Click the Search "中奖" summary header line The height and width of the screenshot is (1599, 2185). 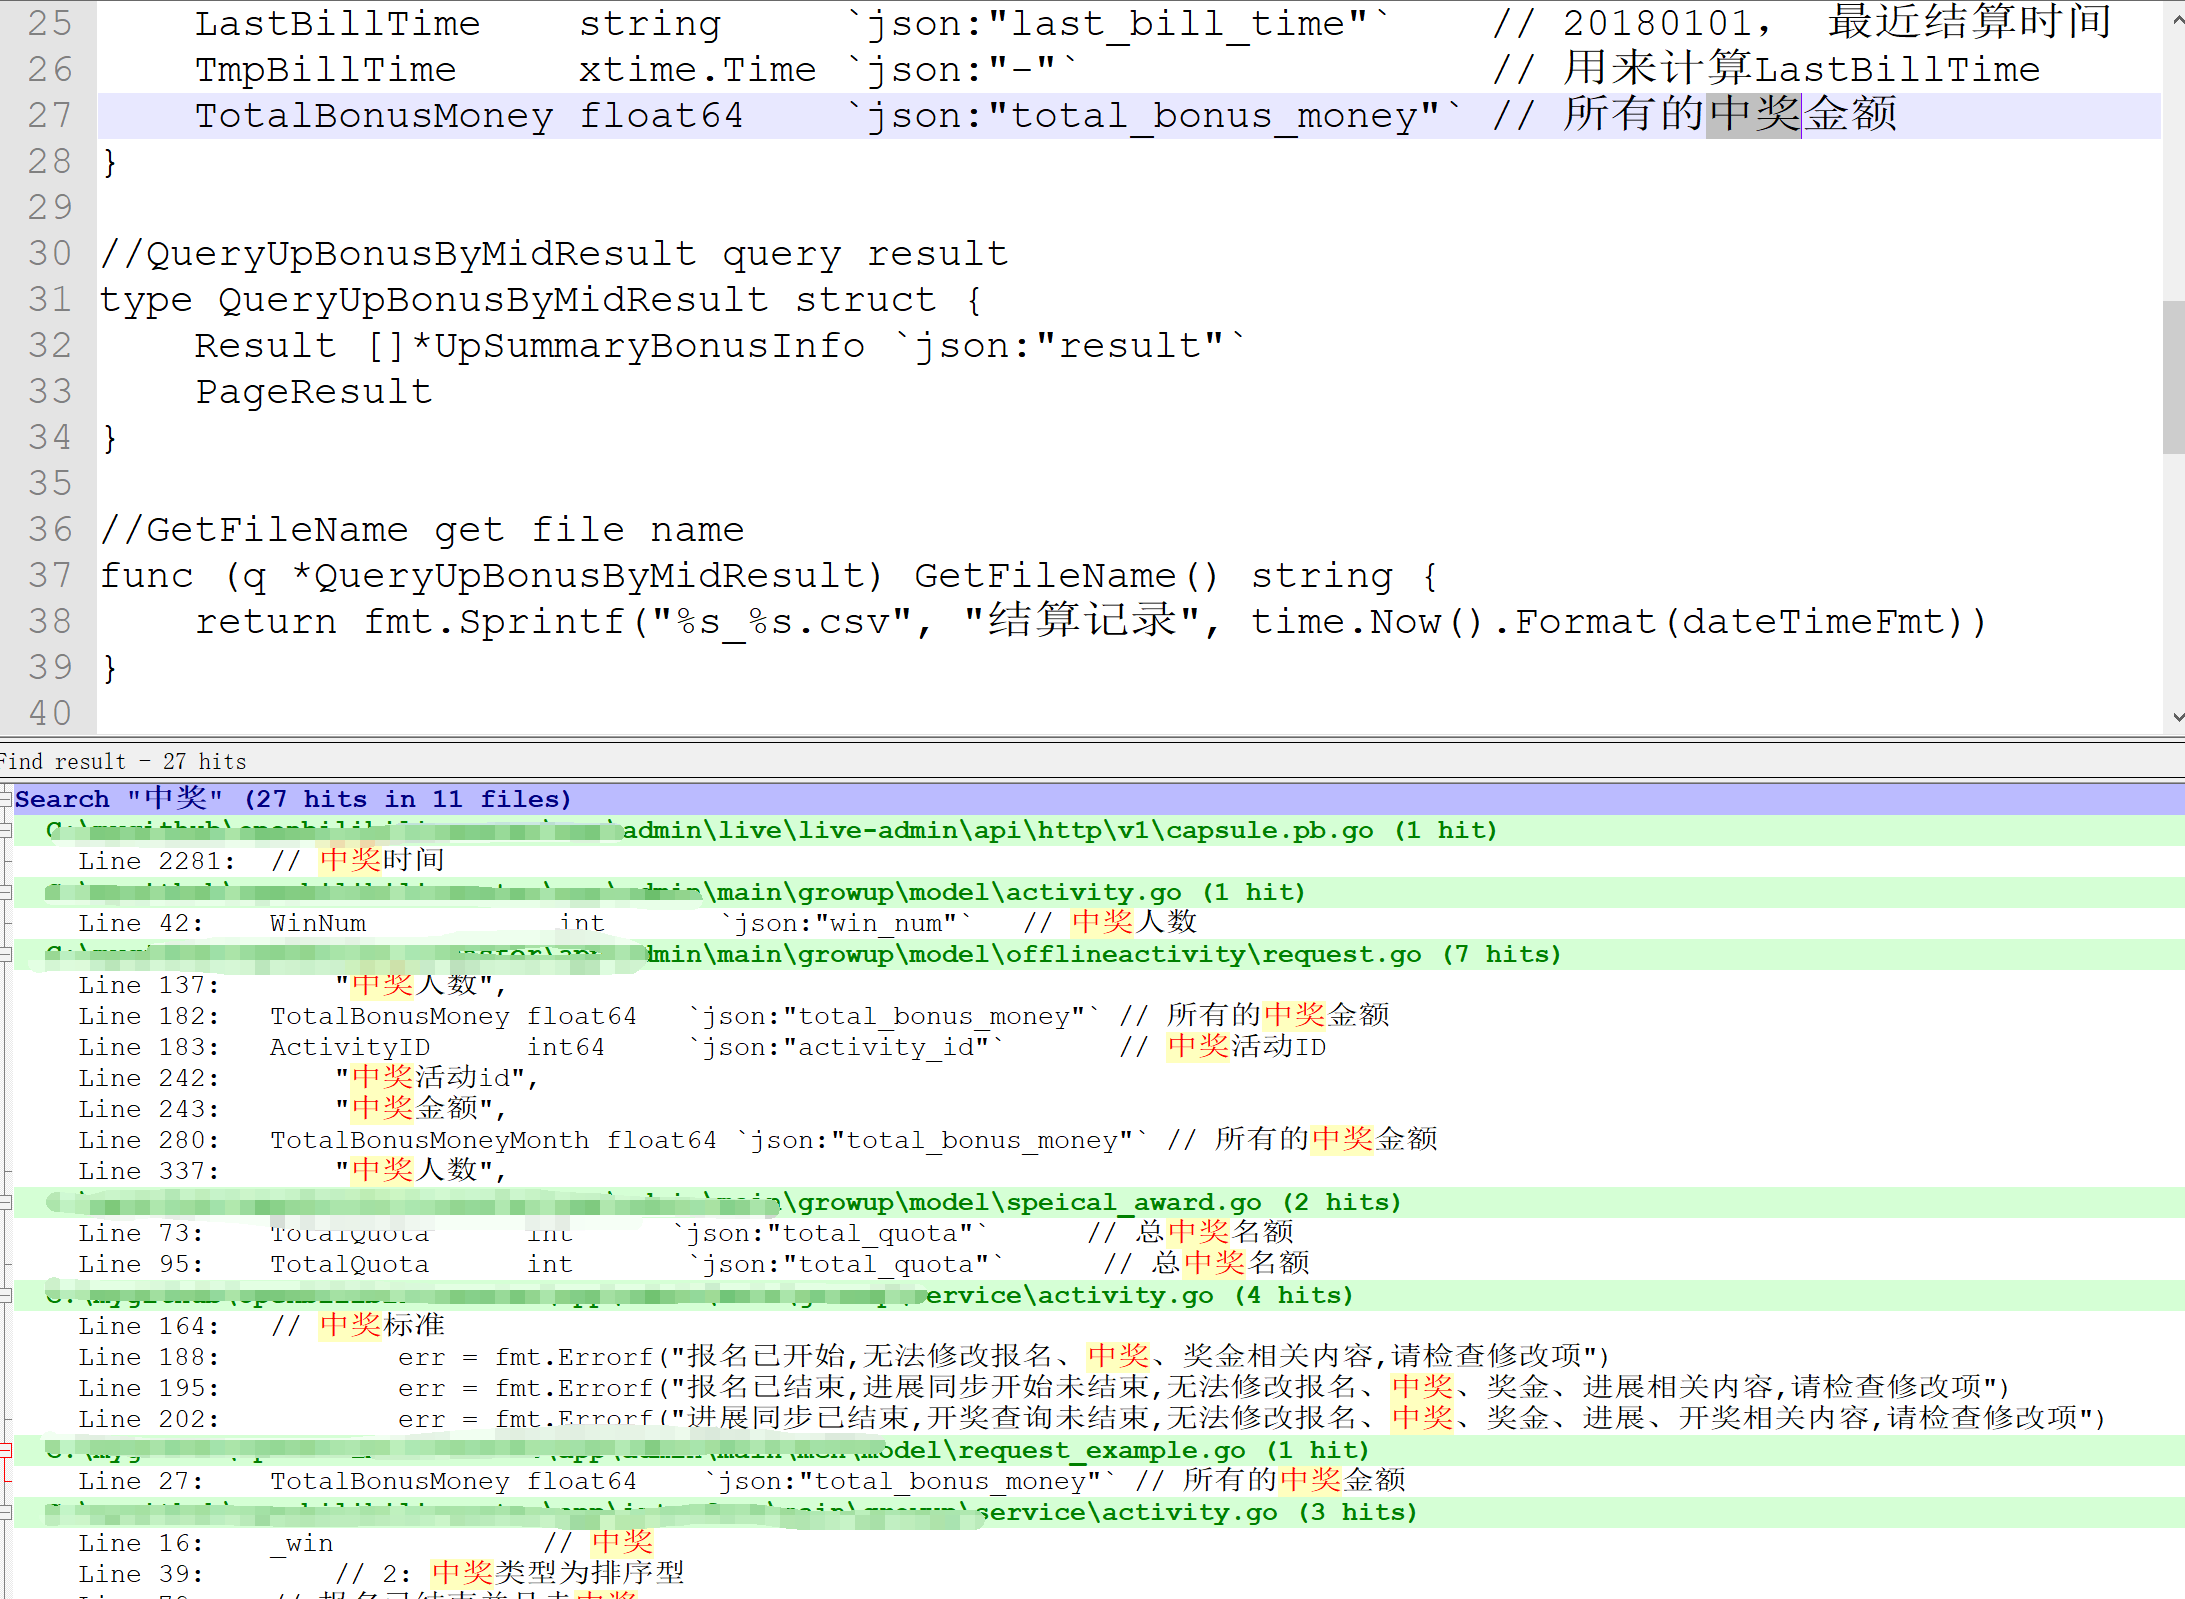[x=292, y=799]
